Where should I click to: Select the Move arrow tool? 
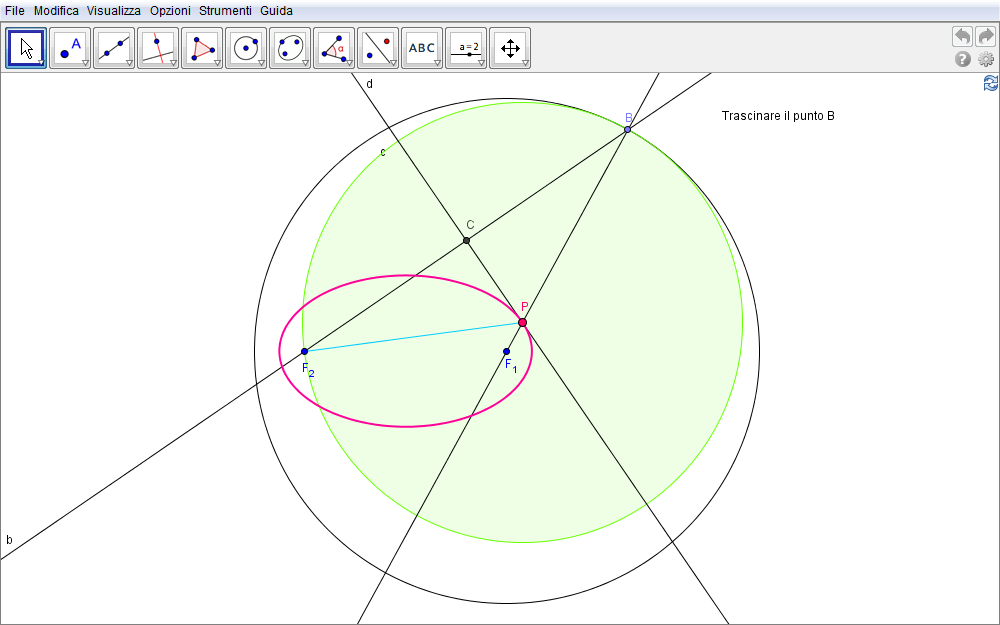[x=26, y=47]
